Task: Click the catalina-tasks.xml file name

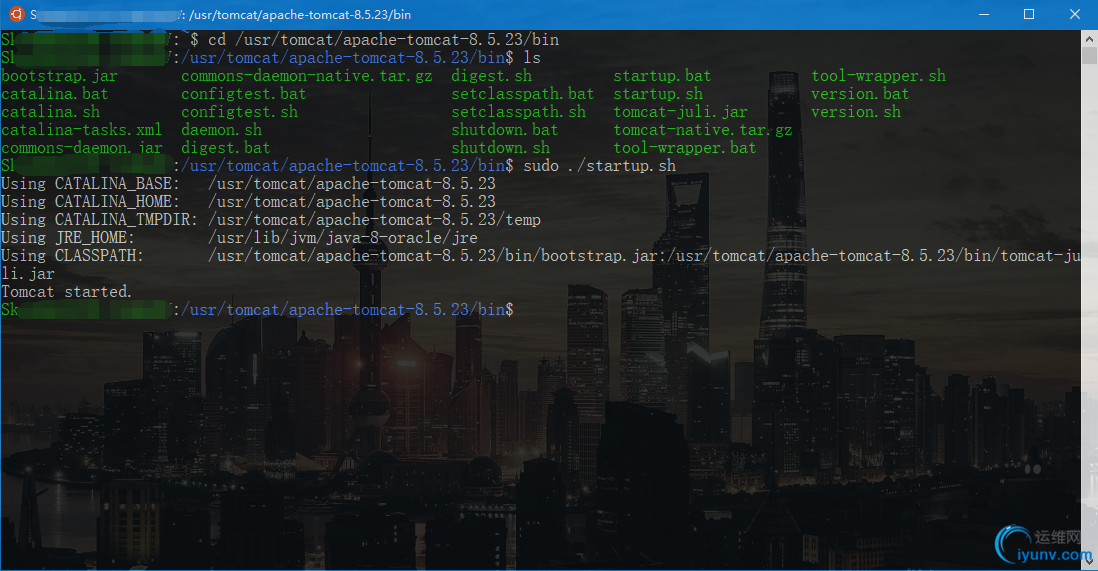Action: [x=81, y=130]
